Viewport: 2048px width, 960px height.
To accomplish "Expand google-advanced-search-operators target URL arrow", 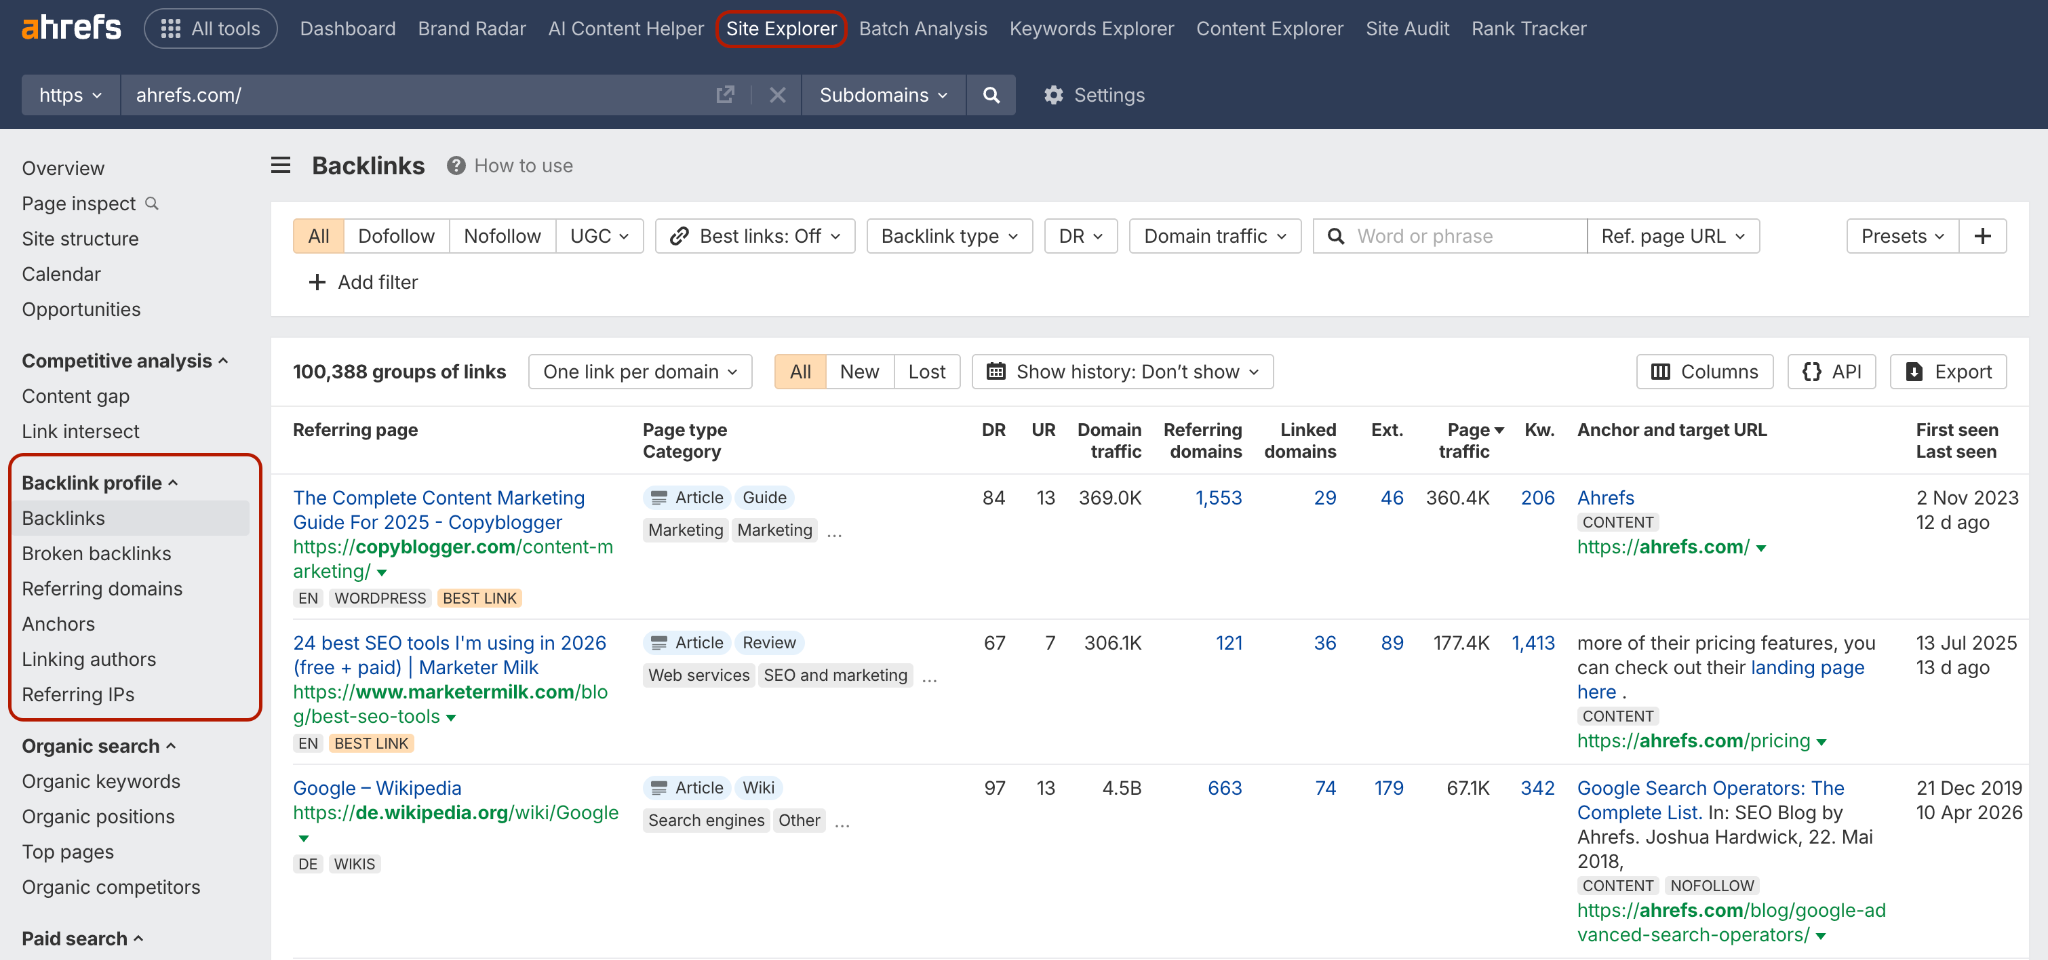I will click(x=1820, y=936).
